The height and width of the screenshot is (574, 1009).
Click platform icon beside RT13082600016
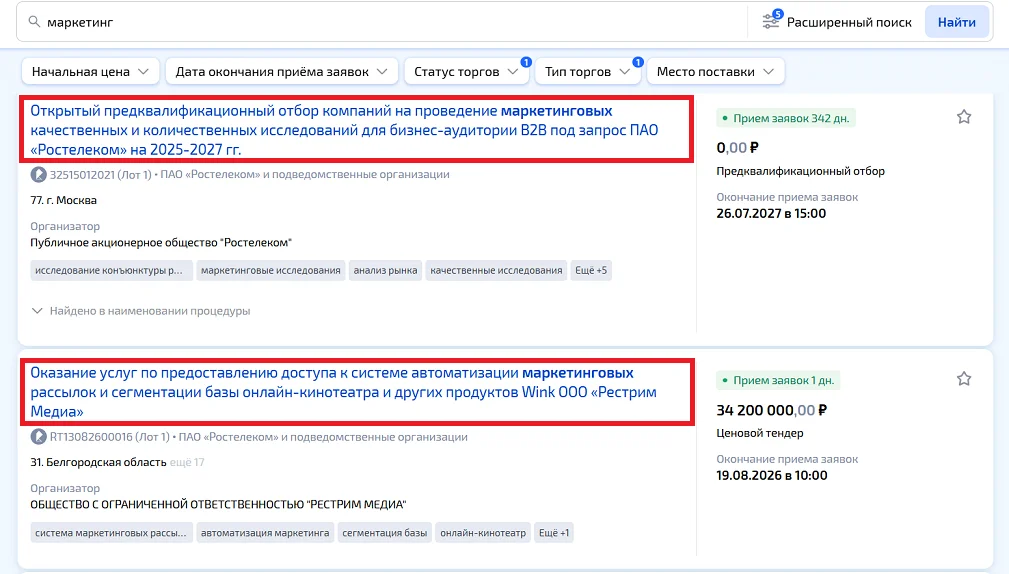39,437
